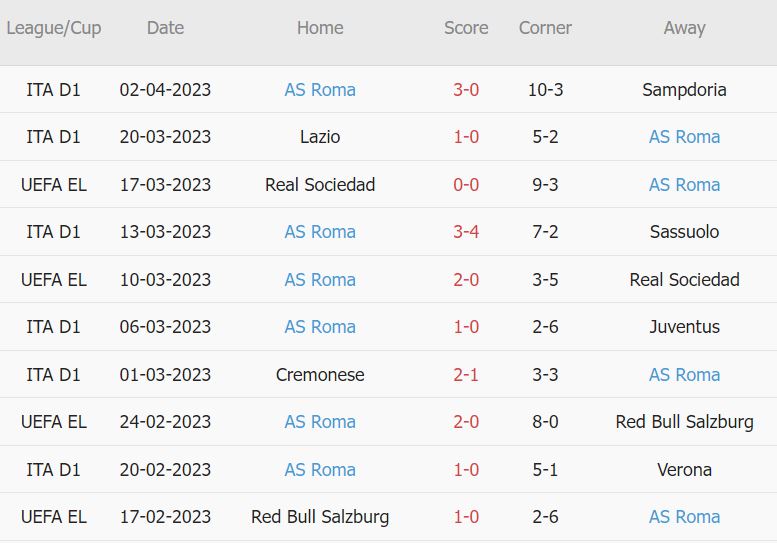The image size is (777, 543).
Task: Click the 10-3 corner count
Action: 545,90
